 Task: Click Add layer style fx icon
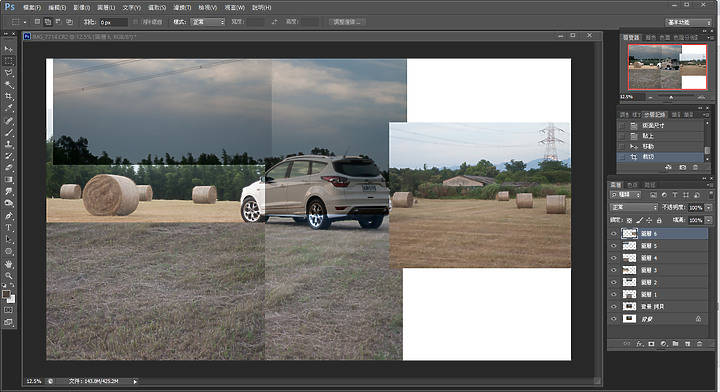click(639, 343)
